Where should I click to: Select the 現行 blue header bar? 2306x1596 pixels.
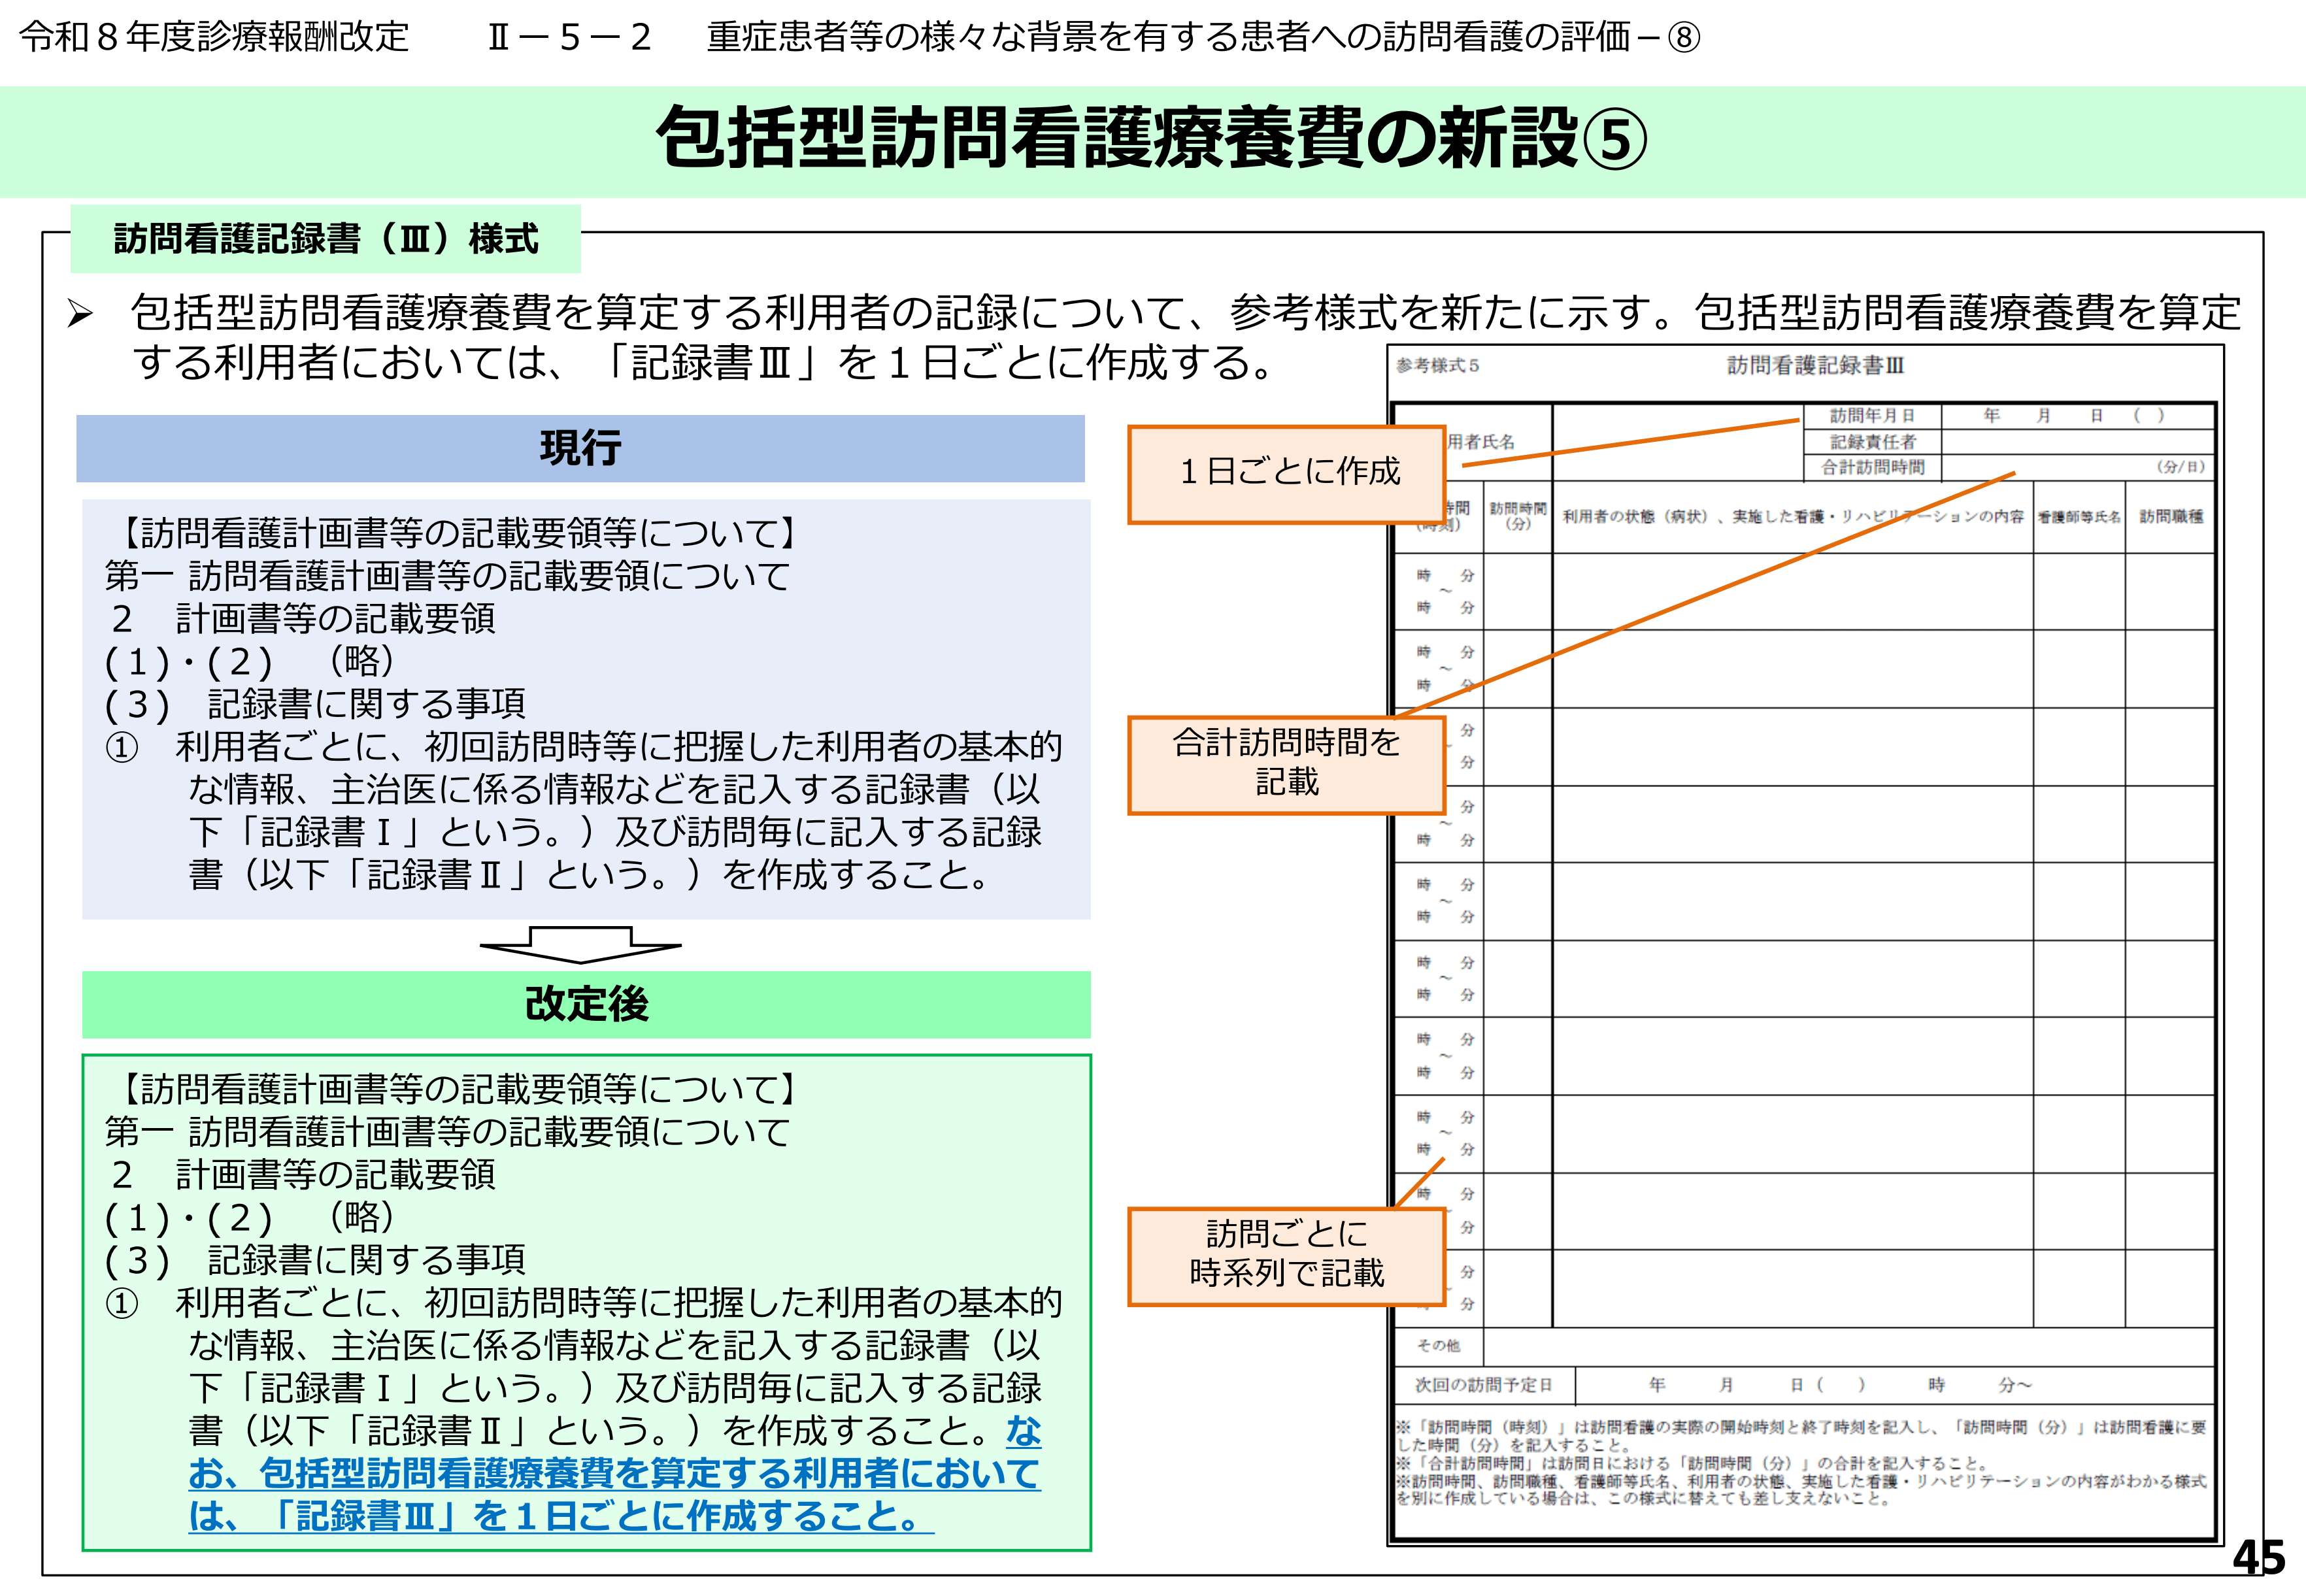click(580, 448)
